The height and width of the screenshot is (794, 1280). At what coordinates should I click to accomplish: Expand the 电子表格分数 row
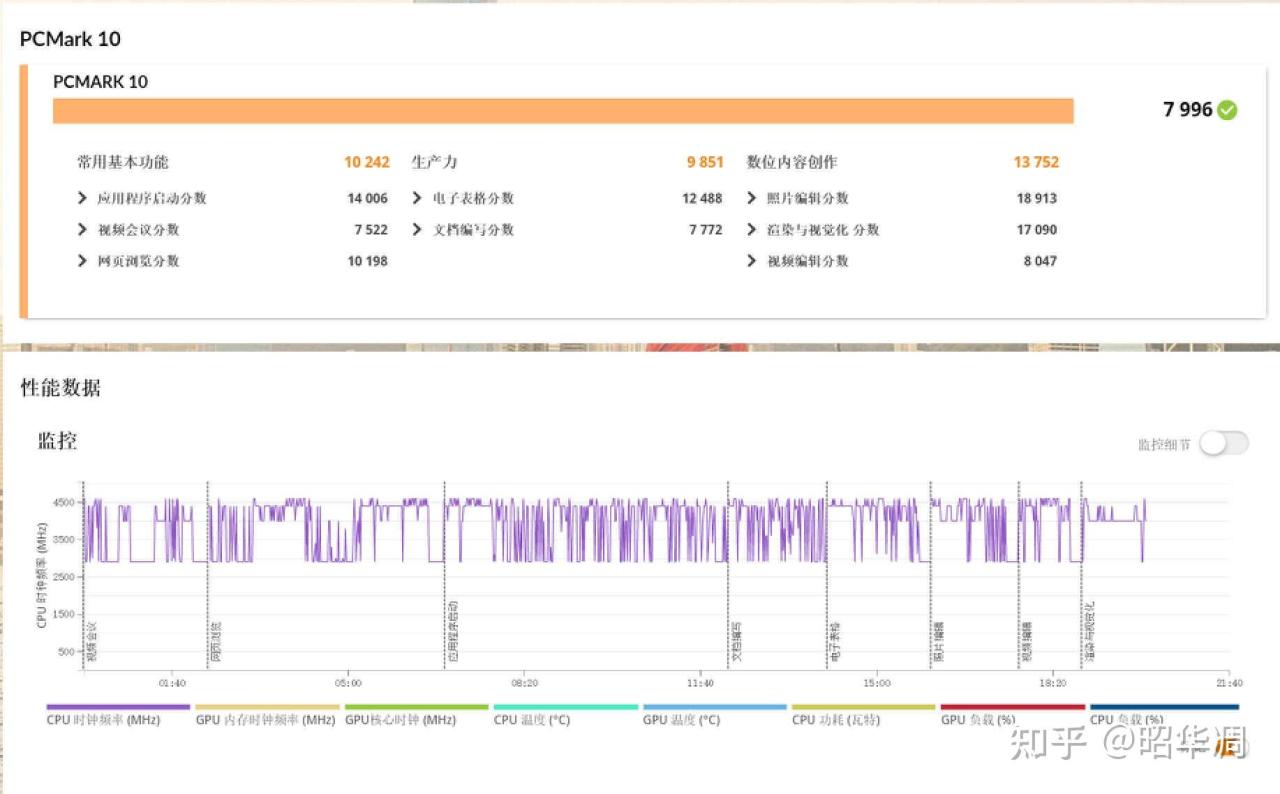[x=417, y=198]
